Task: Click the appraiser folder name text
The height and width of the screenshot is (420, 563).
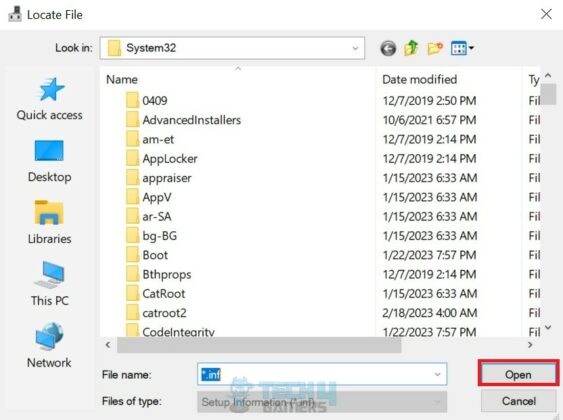Action: (x=167, y=178)
